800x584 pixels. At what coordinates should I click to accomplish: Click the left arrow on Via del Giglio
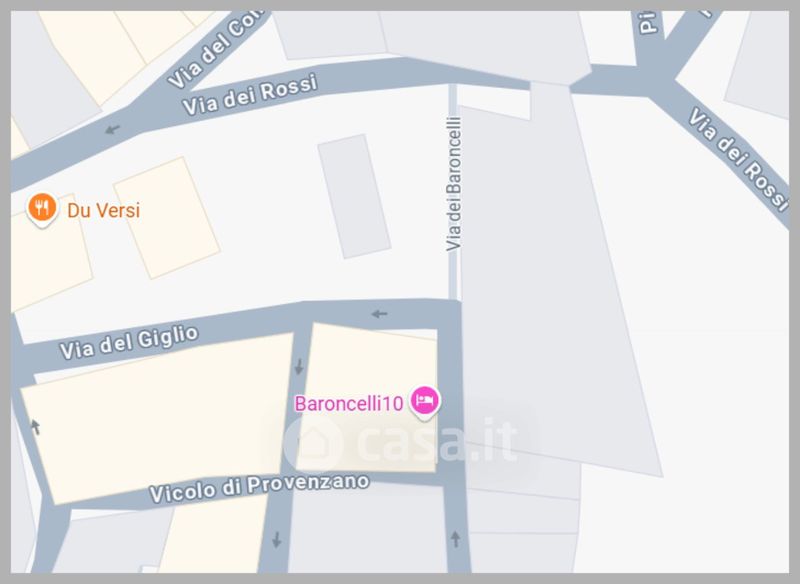(379, 314)
